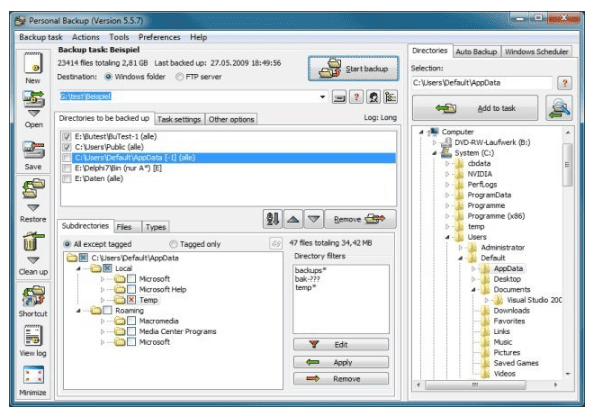
Task: Open the Backup task menu
Action: (41, 37)
